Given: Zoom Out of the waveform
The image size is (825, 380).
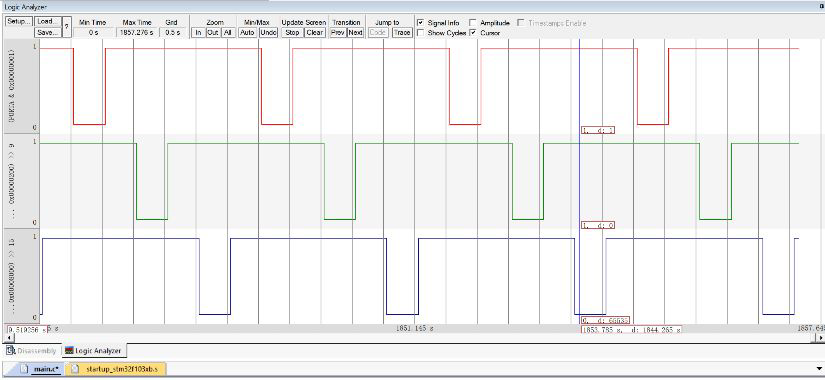Looking at the screenshot, I should (x=213, y=32).
